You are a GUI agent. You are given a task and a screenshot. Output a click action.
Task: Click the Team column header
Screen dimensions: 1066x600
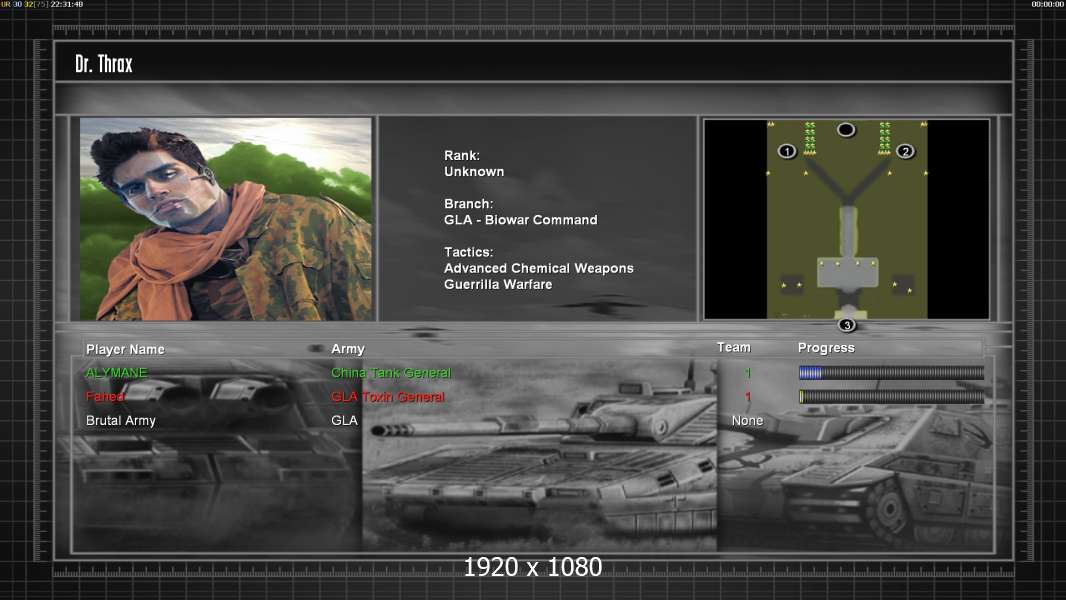click(733, 347)
